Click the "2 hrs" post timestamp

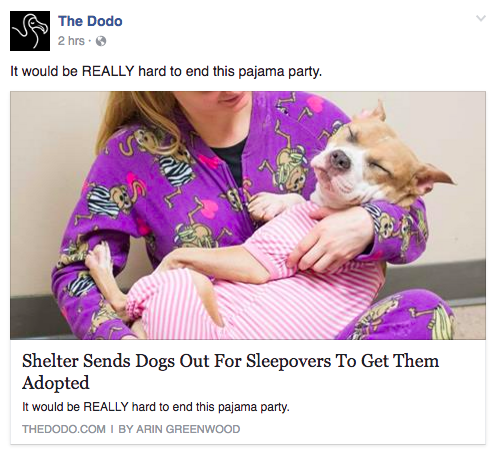pos(71,41)
